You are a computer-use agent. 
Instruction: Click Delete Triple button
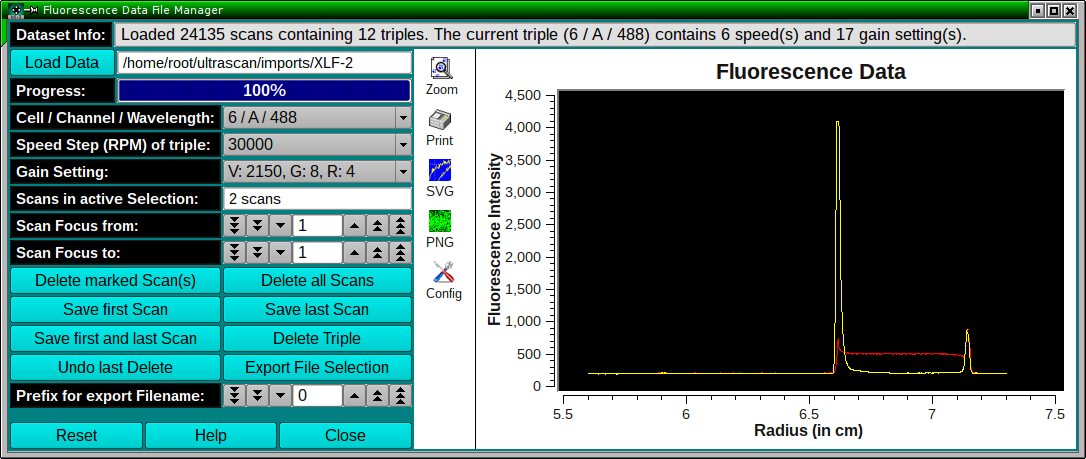click(x=317, y=339)
